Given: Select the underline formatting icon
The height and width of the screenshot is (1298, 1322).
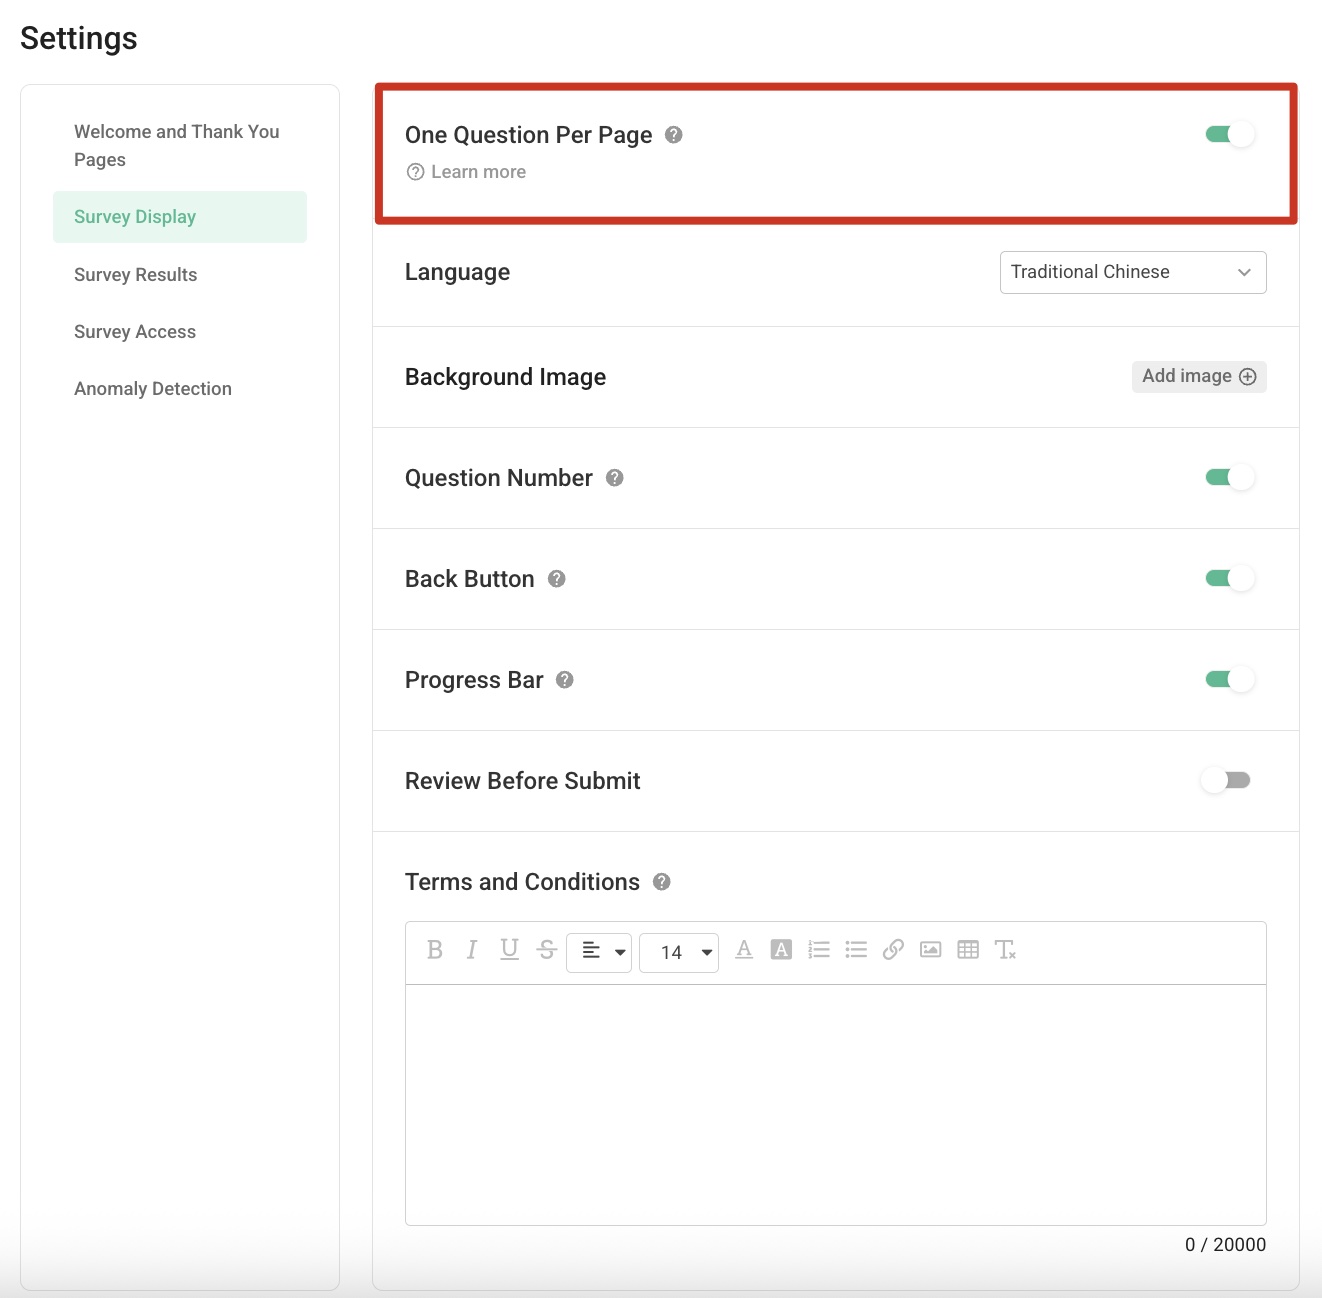Looking at the screenshot, I should (x=509, y=950).
